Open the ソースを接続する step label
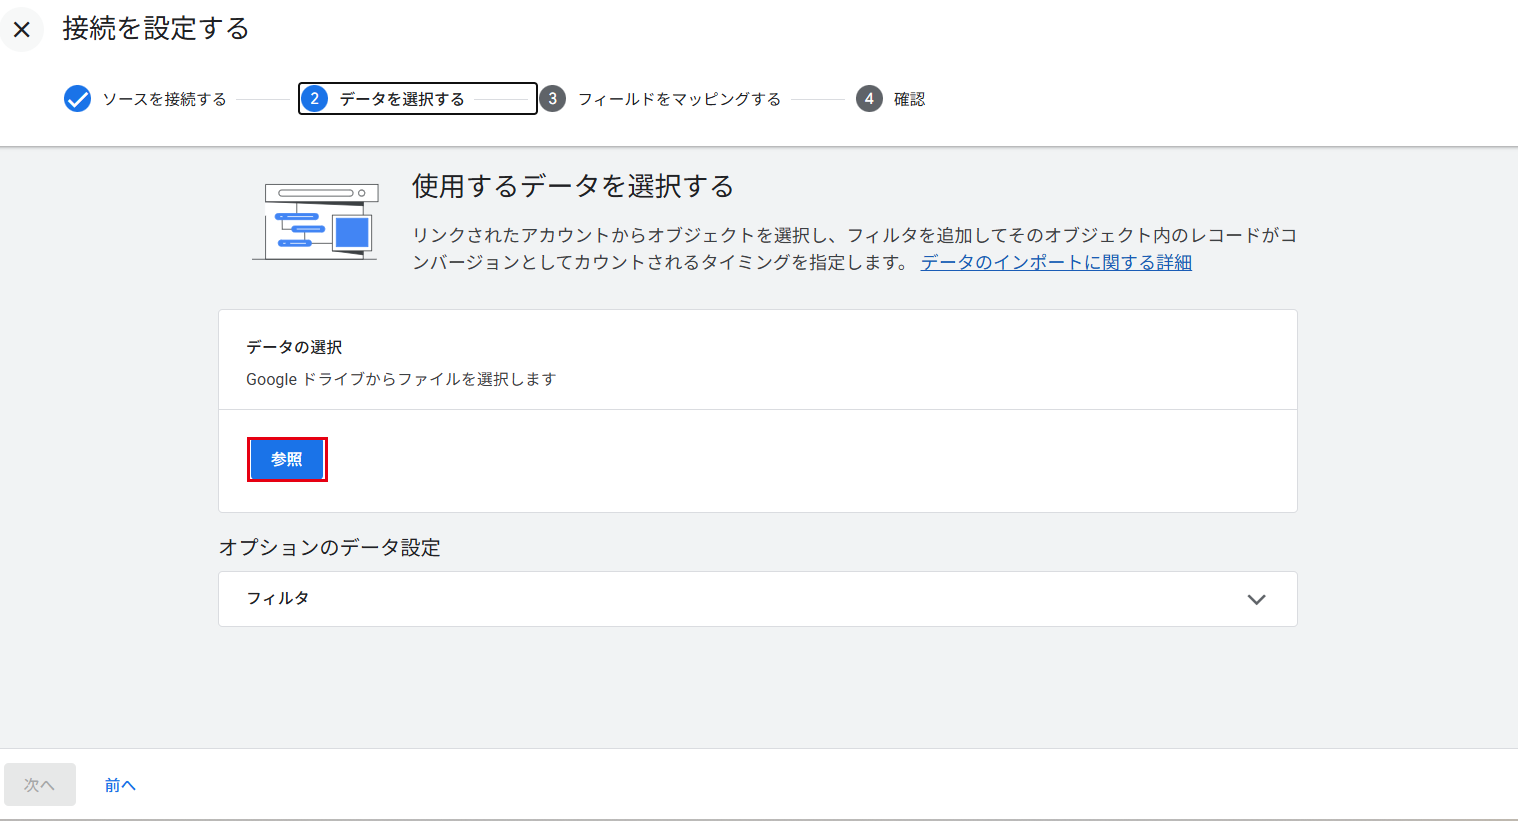The image size is (1518, 821). (165, 99)
